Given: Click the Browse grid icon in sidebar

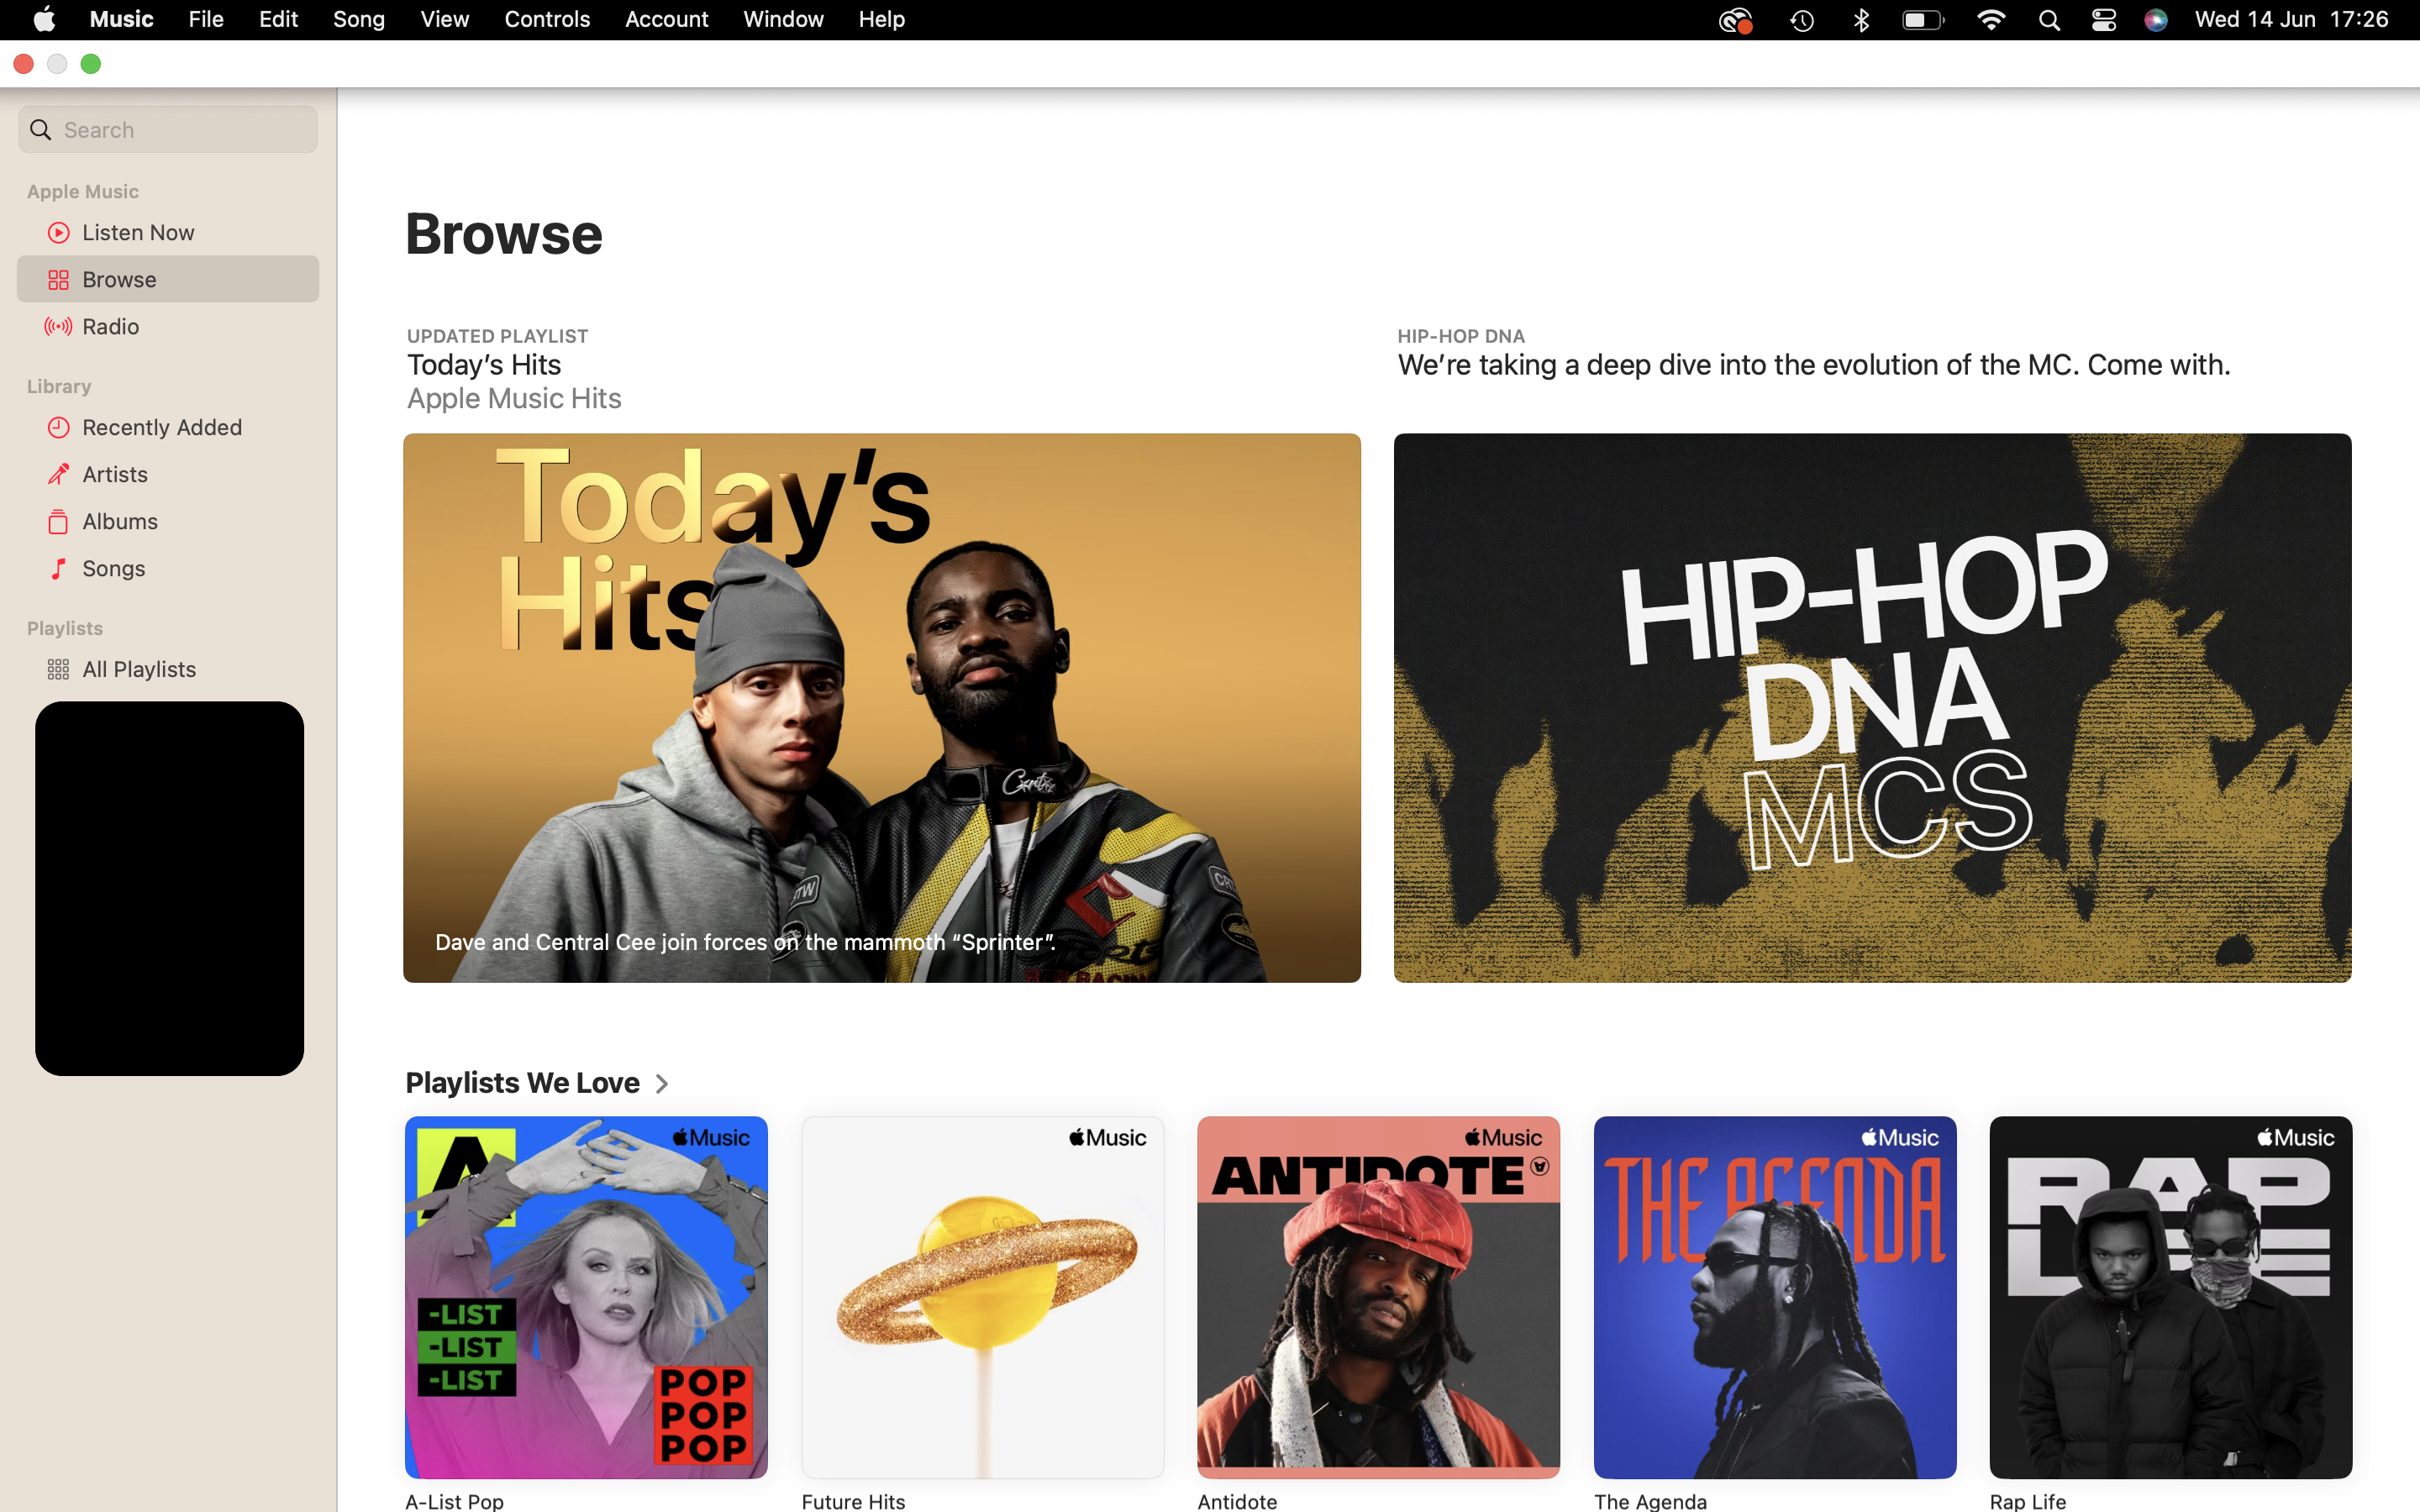Looking at the screenshot, I should (x=59, y=280).
